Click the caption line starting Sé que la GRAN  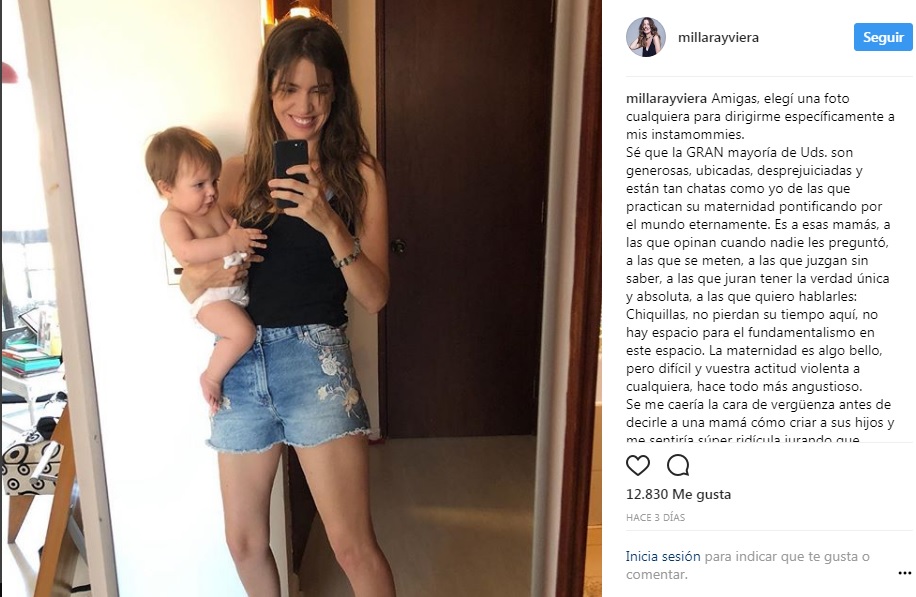(x=739, y=152)
